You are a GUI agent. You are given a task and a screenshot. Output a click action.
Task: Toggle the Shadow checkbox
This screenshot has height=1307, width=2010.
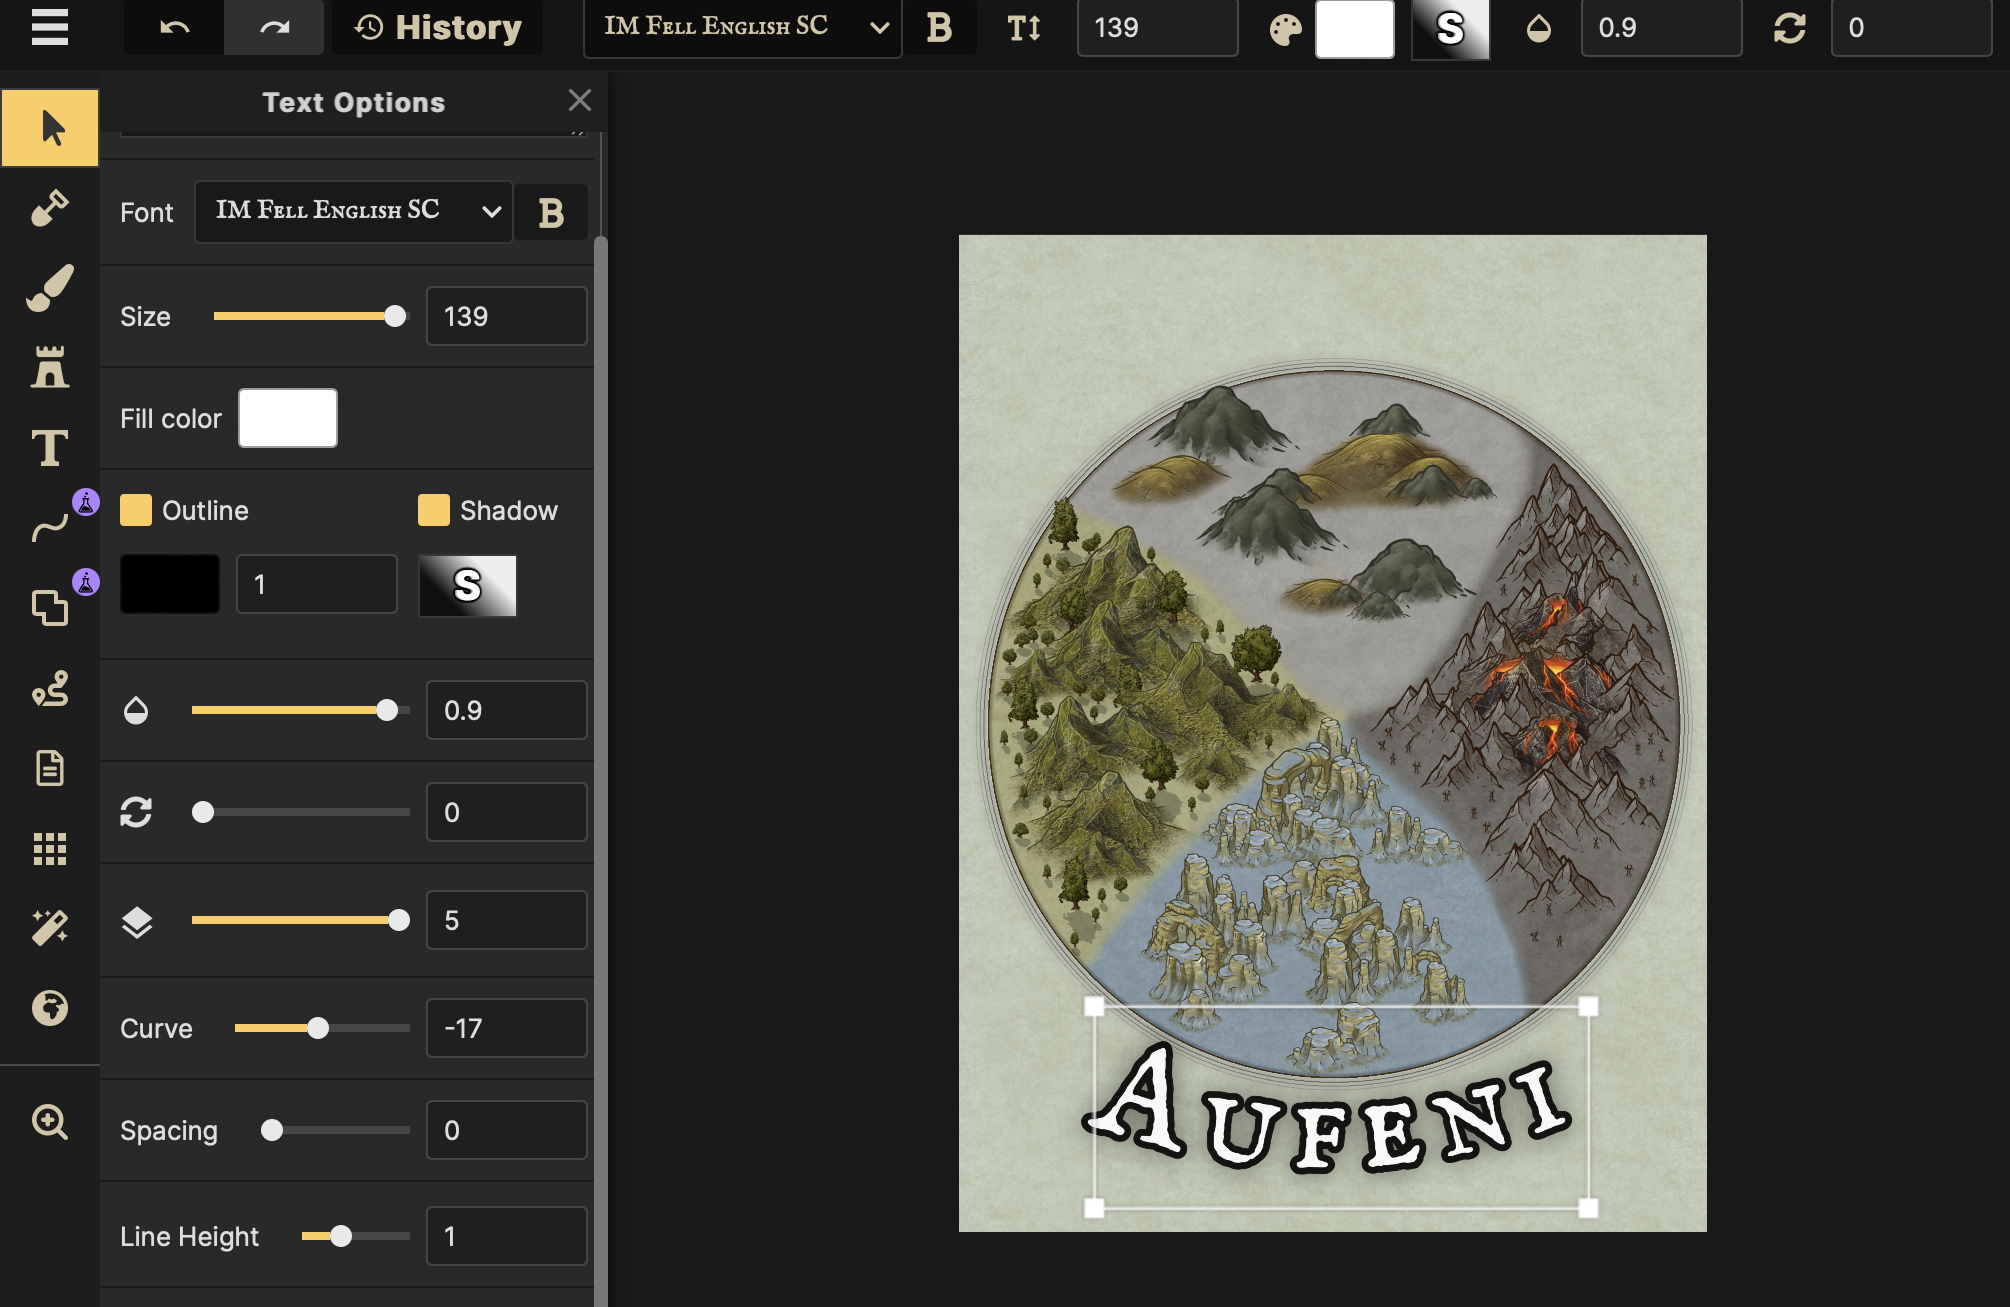(434, 510)
